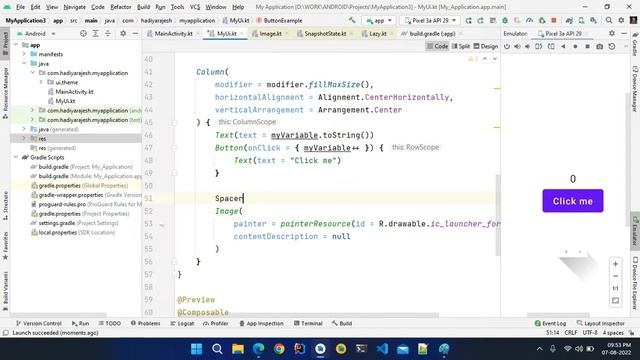Expand the res folder
640x360 pixels.
tap(24, 138)
